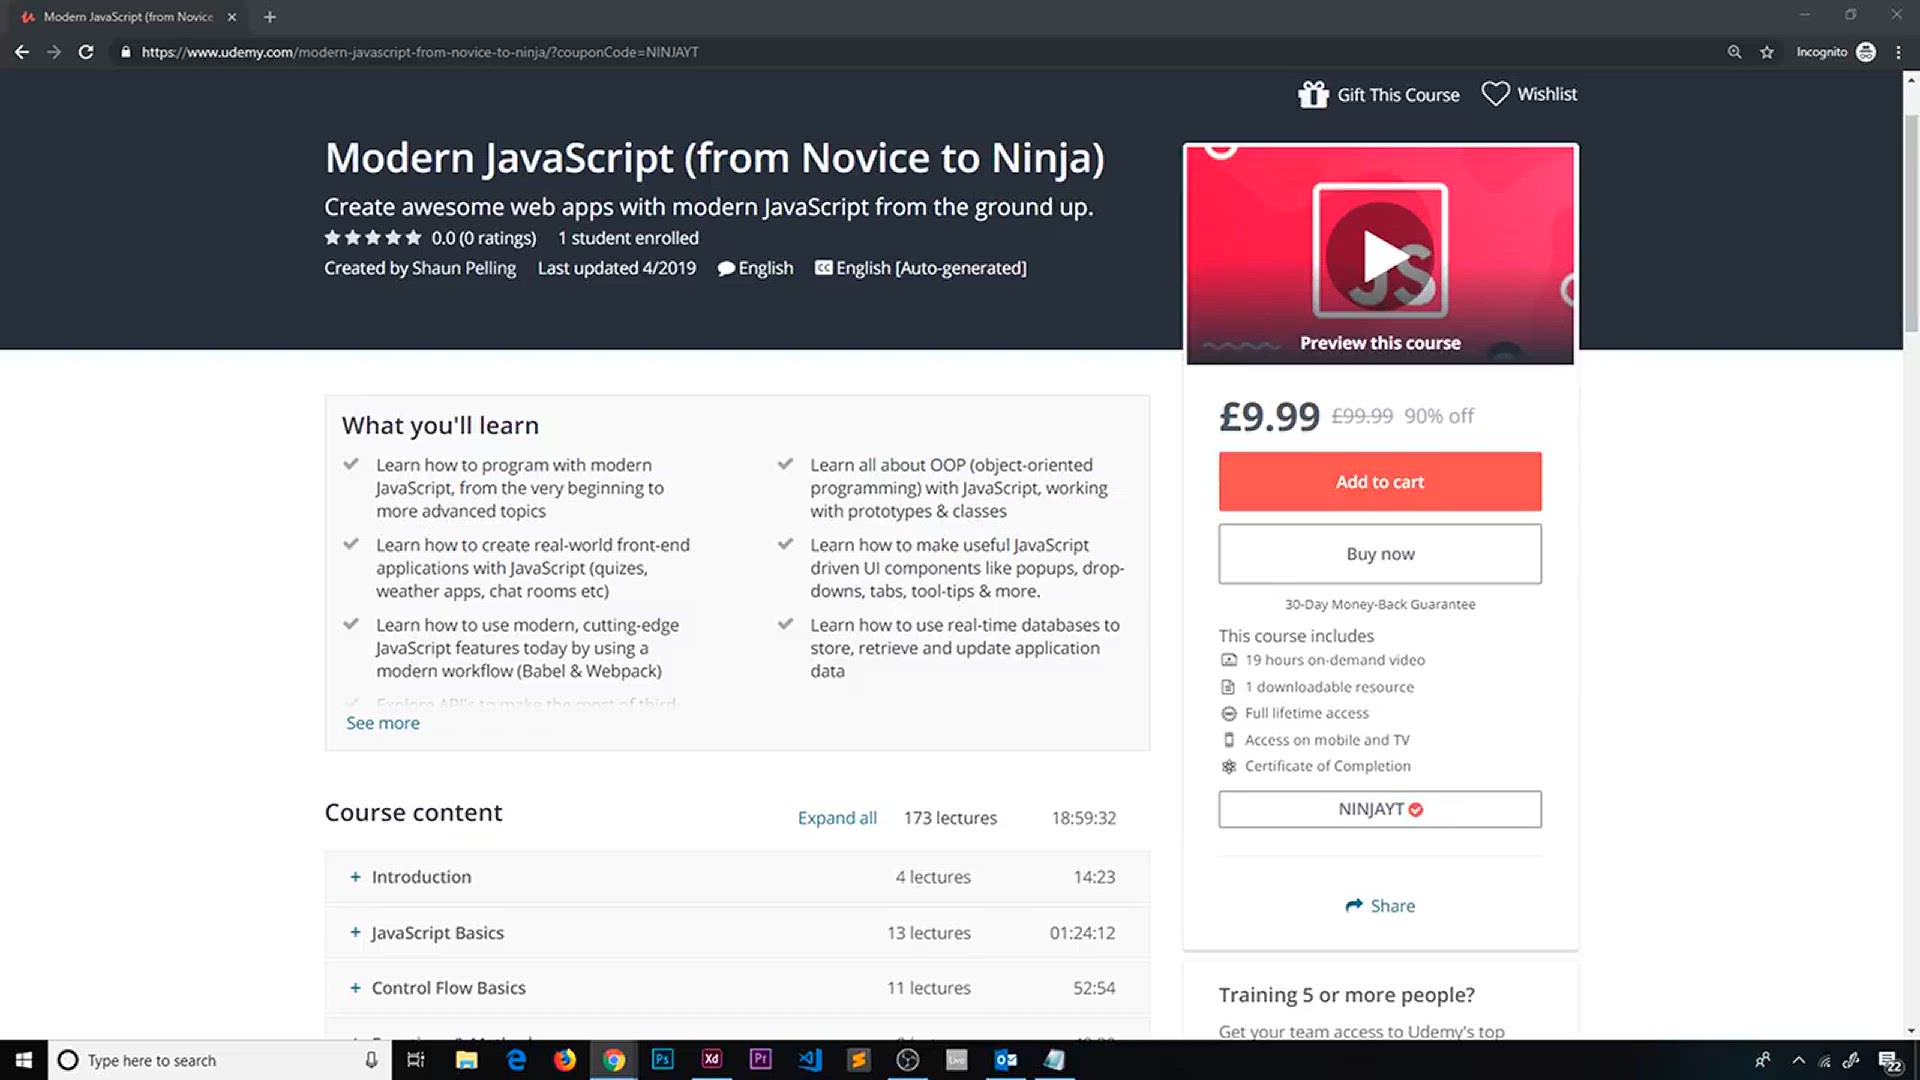
Task: Click the 0.0 (0 ratings) text
Action: pos(484,238)
